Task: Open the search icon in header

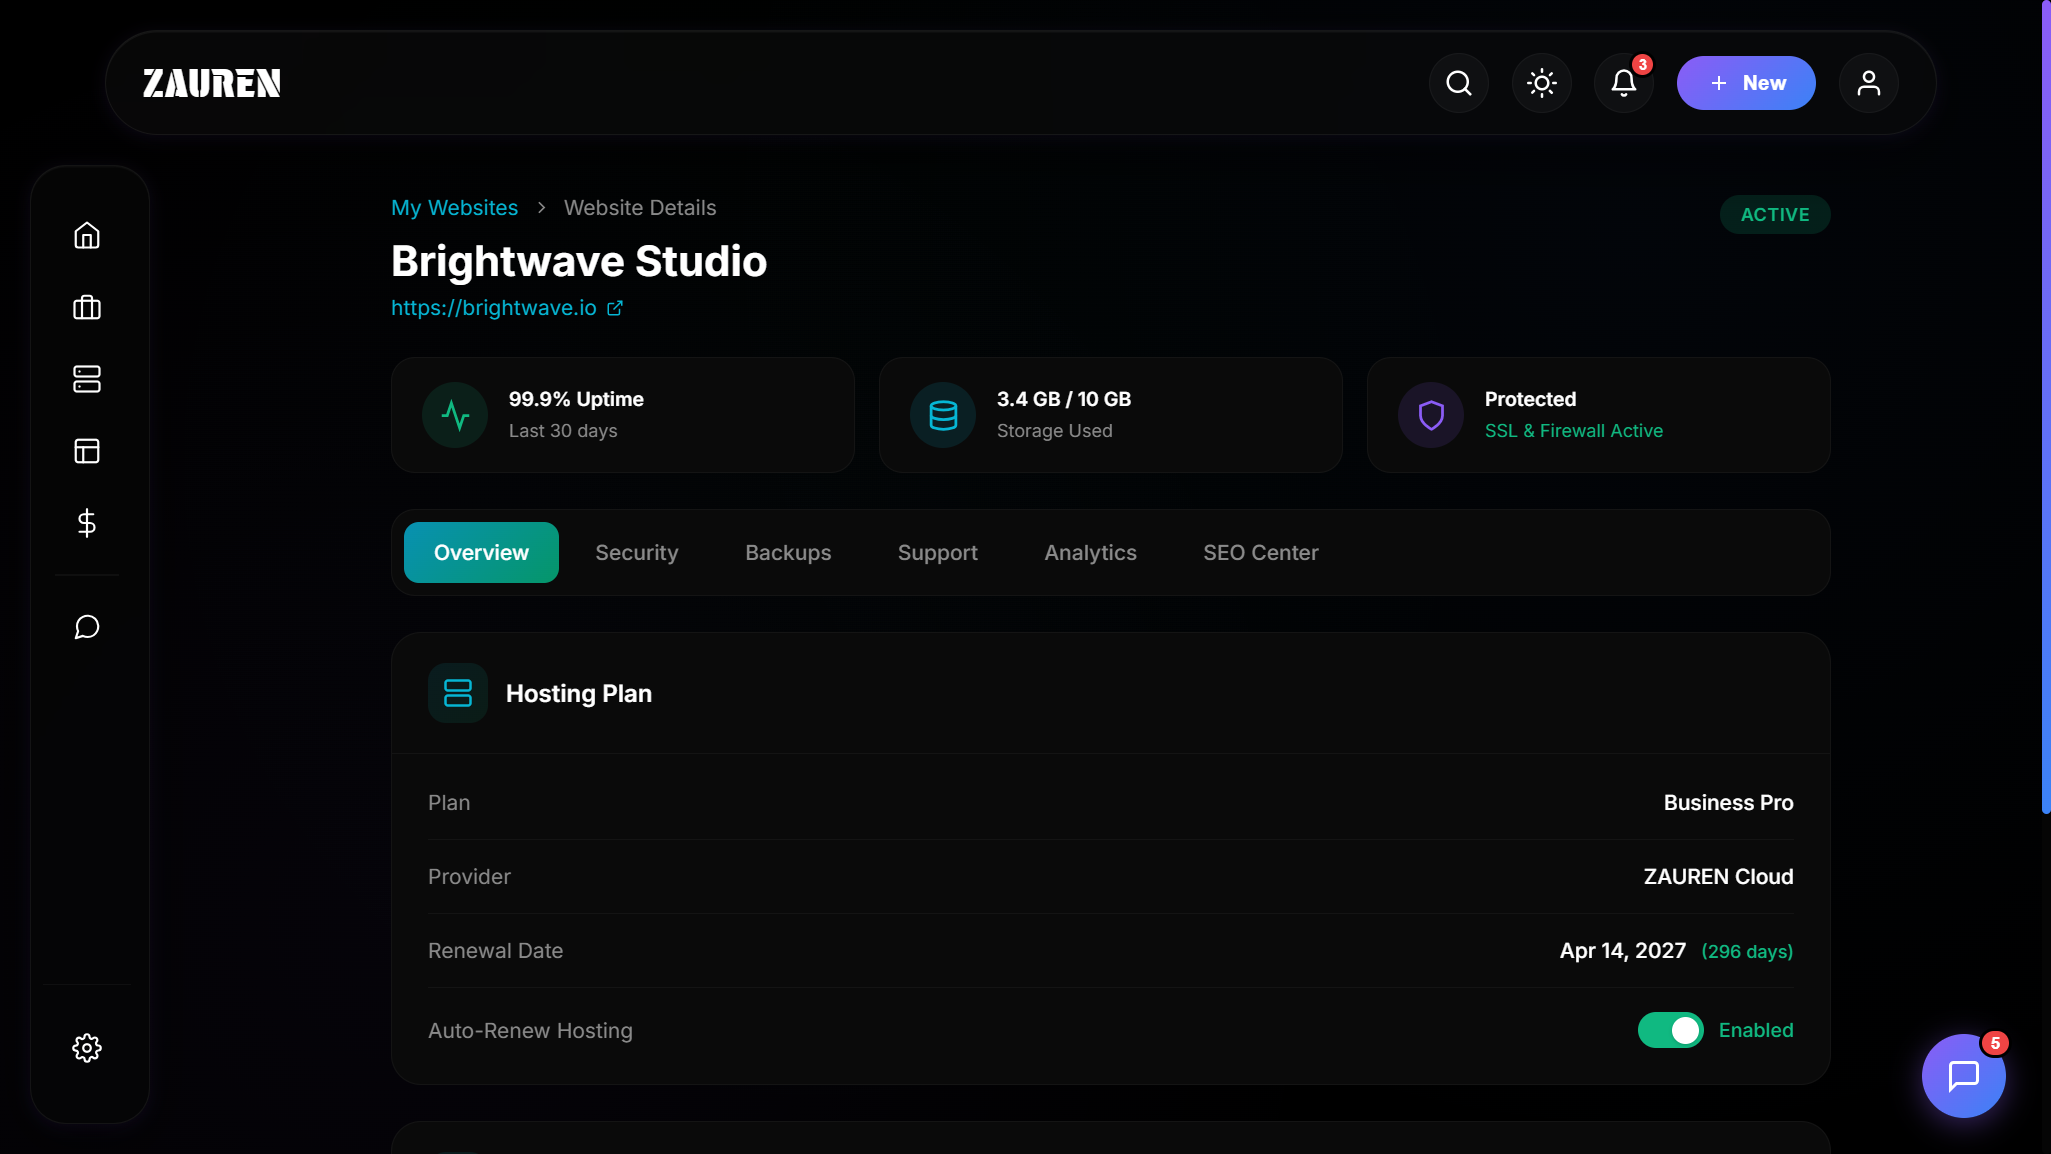Action: coord(1458,83)
